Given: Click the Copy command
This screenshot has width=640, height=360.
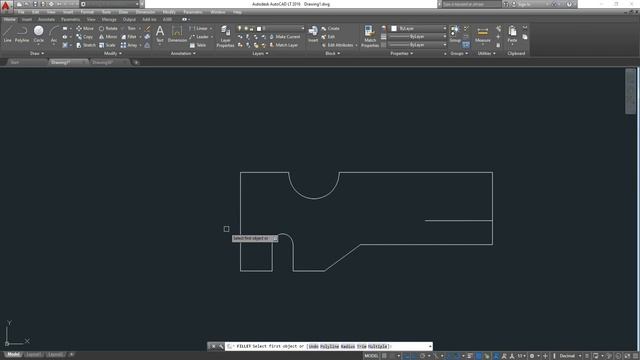Looking at the screenshot, I should click(84, 37).
